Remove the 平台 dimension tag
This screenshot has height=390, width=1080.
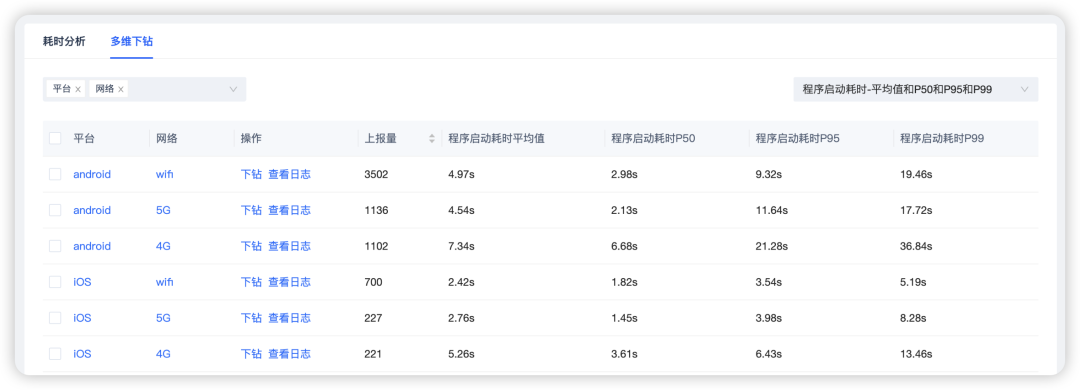tap(78, 89)
